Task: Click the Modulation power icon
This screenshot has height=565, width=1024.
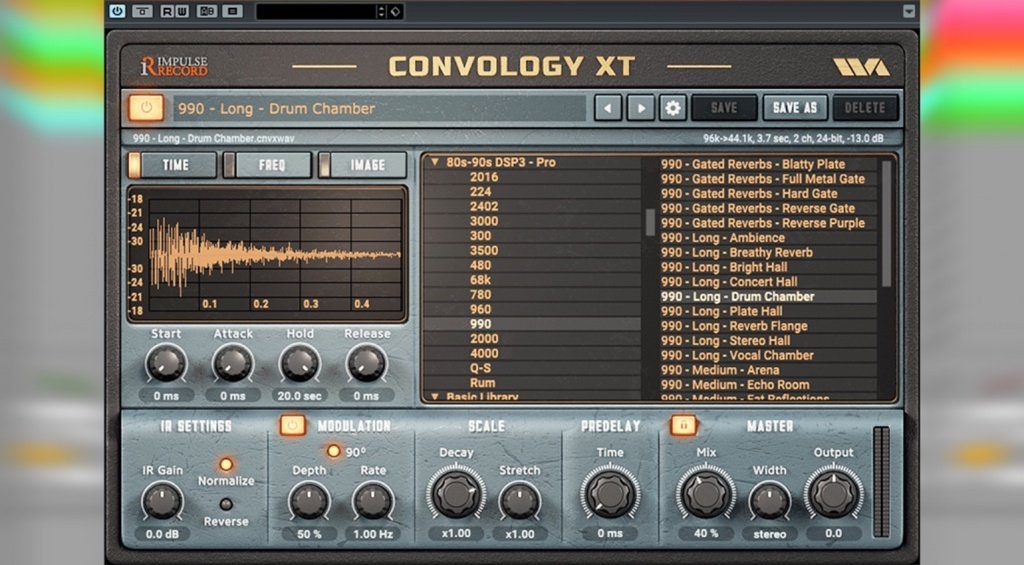Action: point(292,426)
